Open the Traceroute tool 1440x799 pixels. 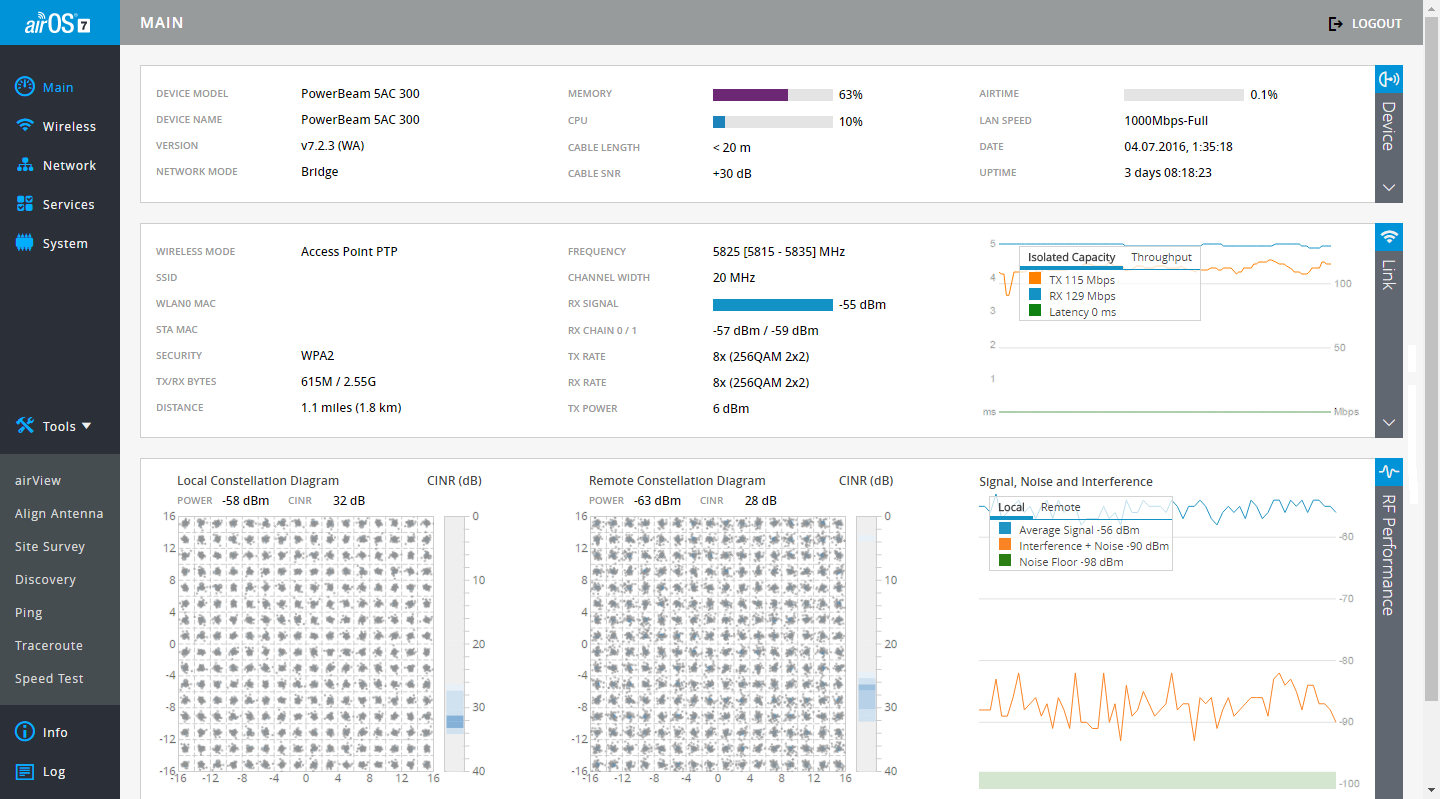(x=49, y=646)
